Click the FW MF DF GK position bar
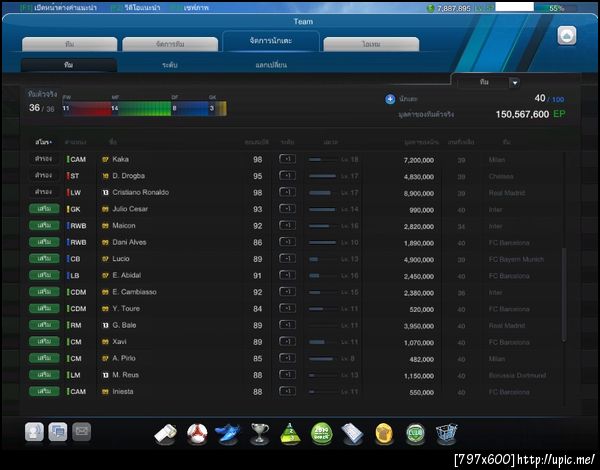The image size is (600, 470). click(x=145, y=109)
